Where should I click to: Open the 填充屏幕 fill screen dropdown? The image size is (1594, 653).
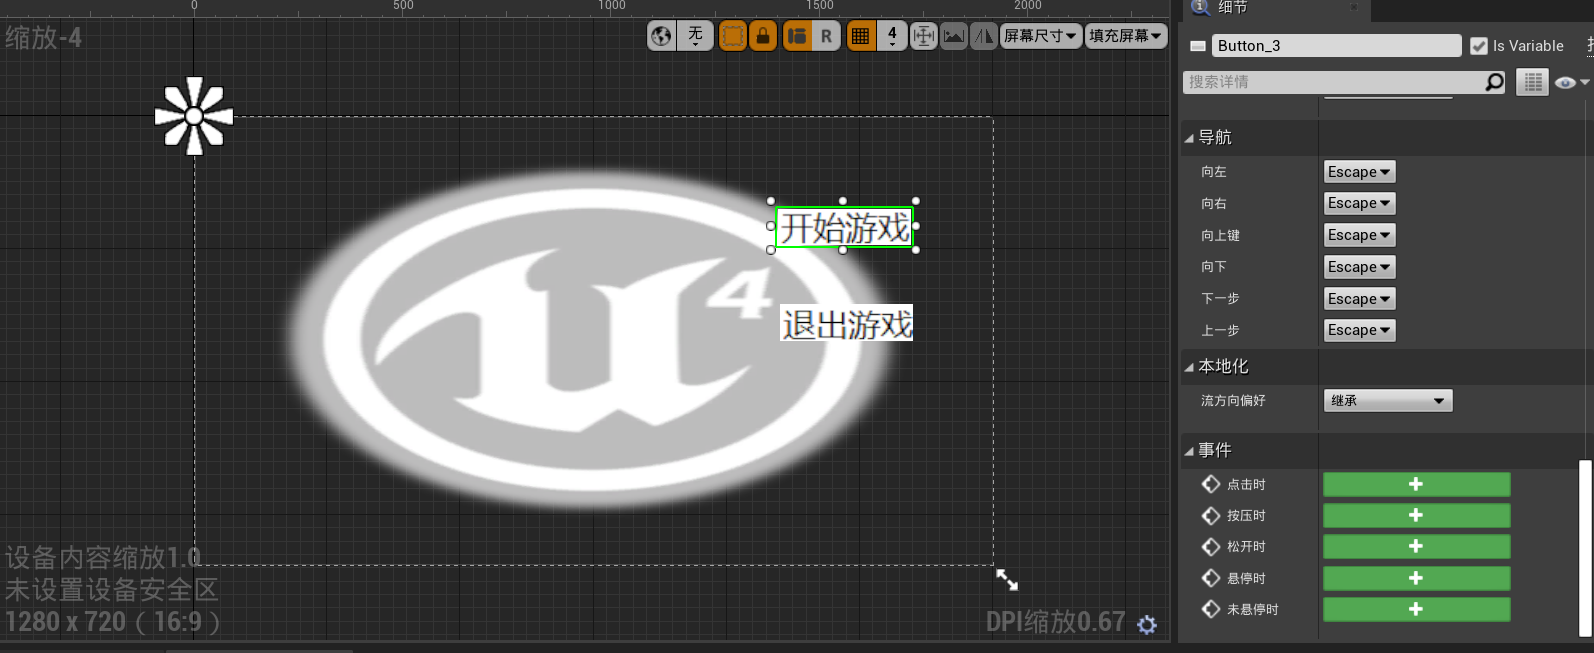point(1126,36)
